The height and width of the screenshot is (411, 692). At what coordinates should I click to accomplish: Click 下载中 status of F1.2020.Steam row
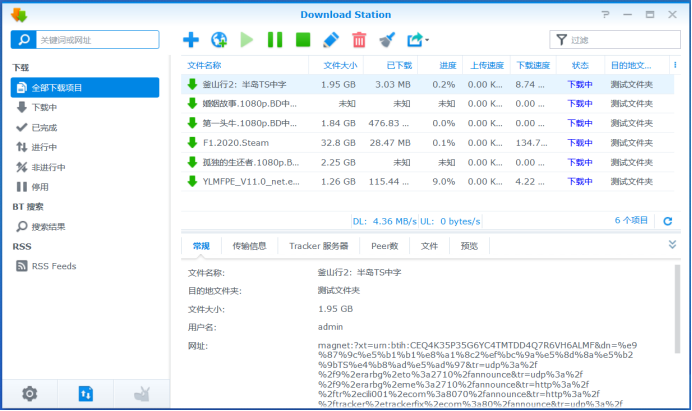(580, 143)
